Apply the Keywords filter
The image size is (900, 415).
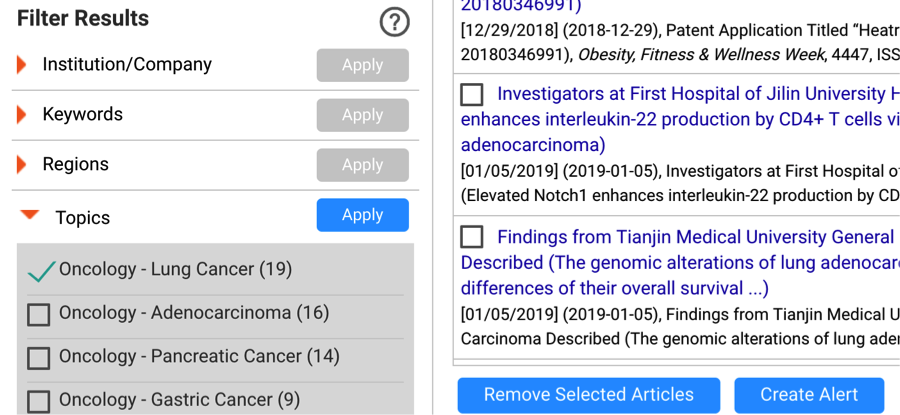click(x=363, y=115)
